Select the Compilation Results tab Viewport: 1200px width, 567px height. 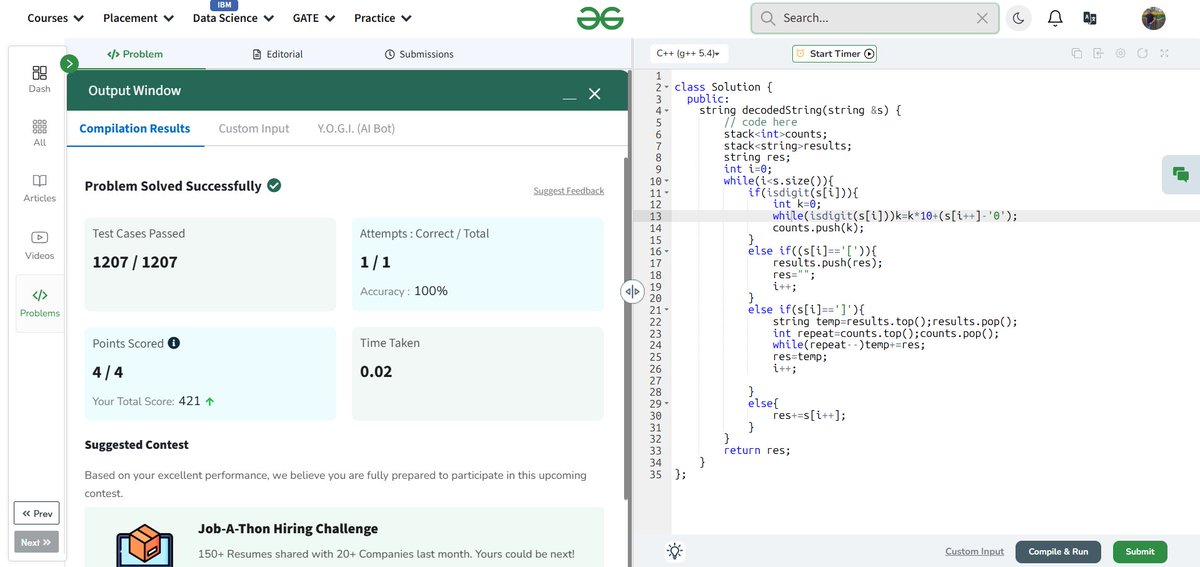point(135,128)
